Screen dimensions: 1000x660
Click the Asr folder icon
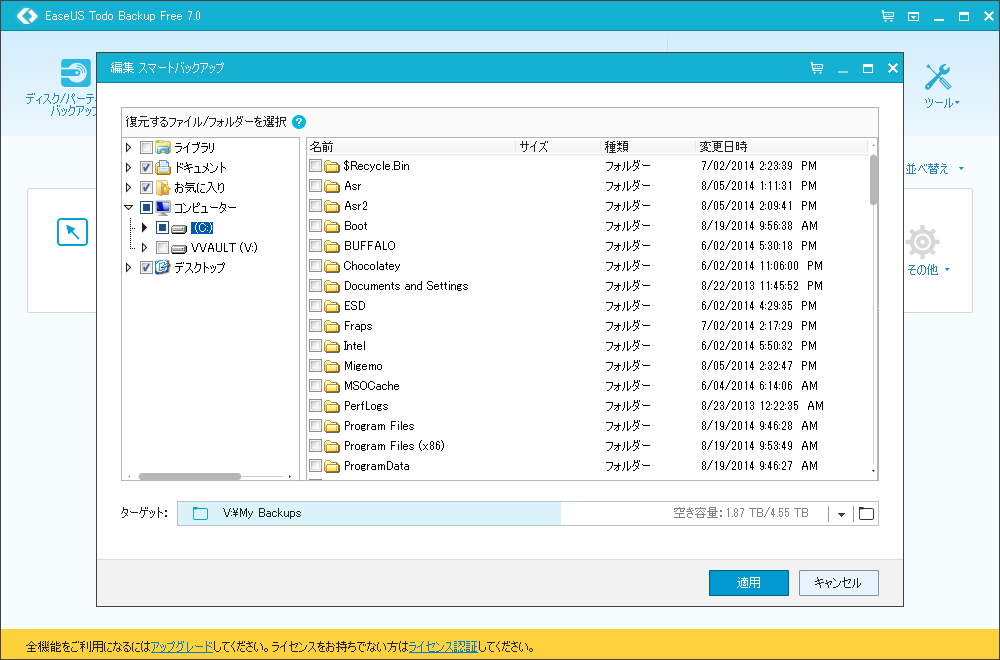(x=332, y=186)
